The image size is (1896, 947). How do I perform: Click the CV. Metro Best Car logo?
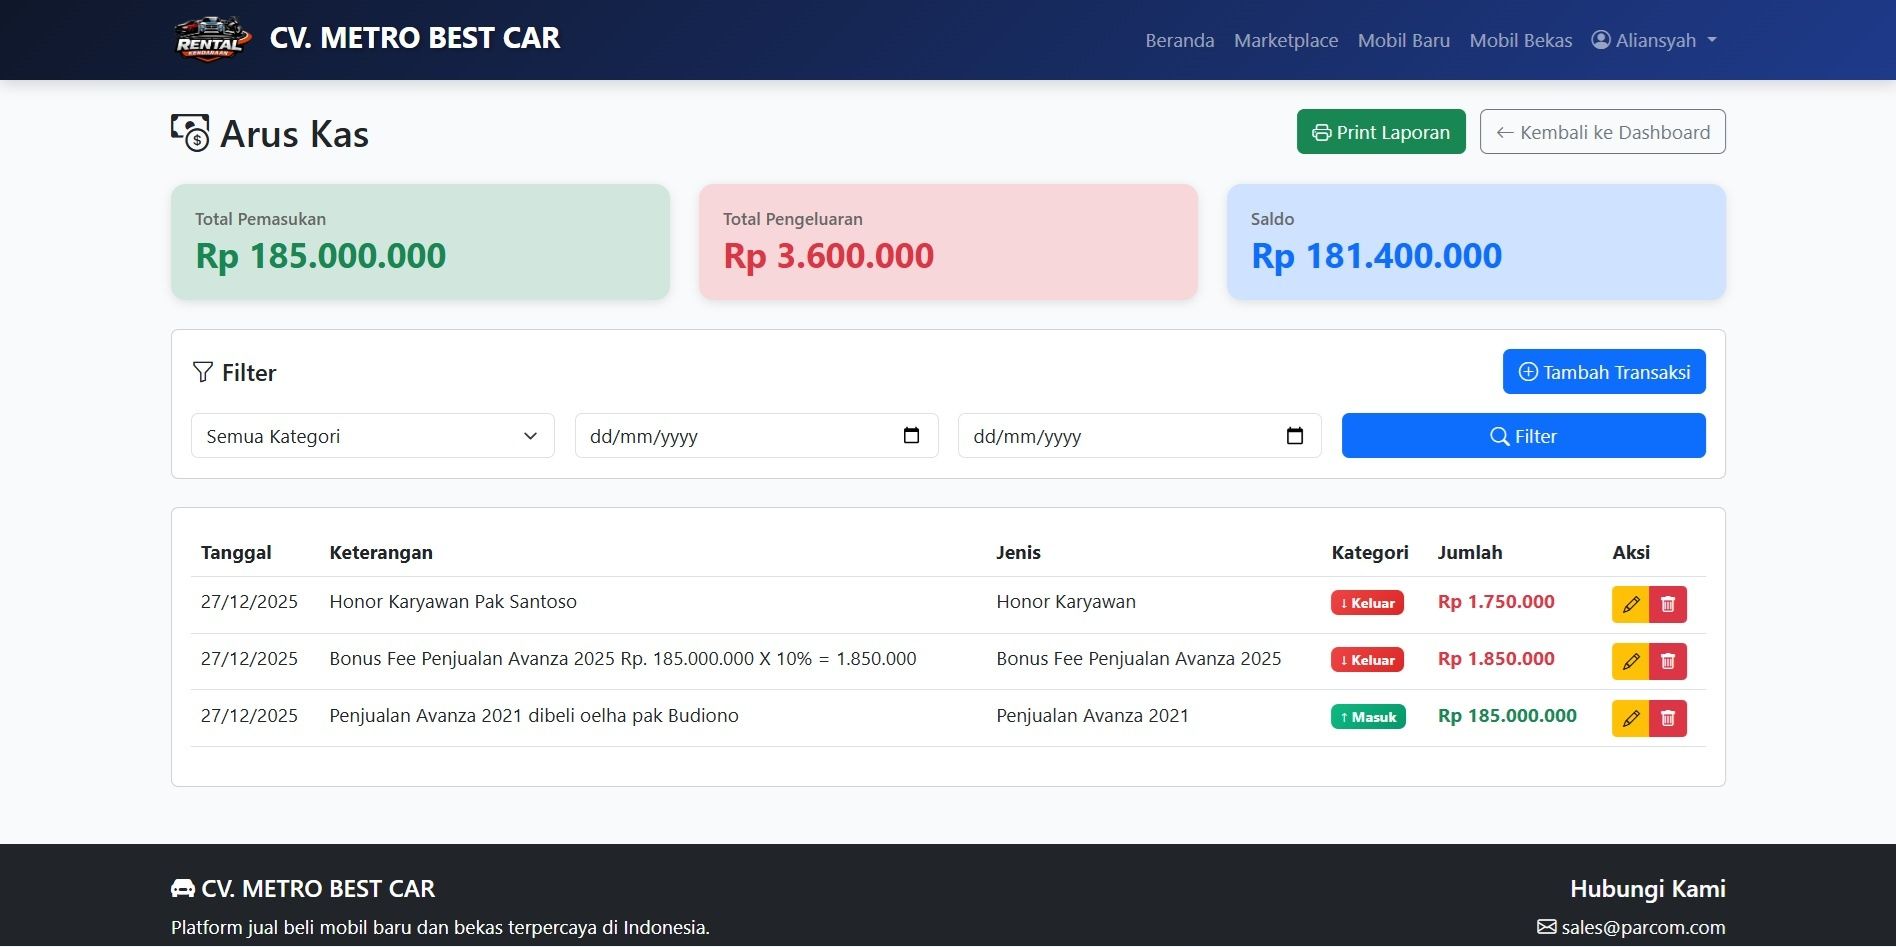coord(209,39)
